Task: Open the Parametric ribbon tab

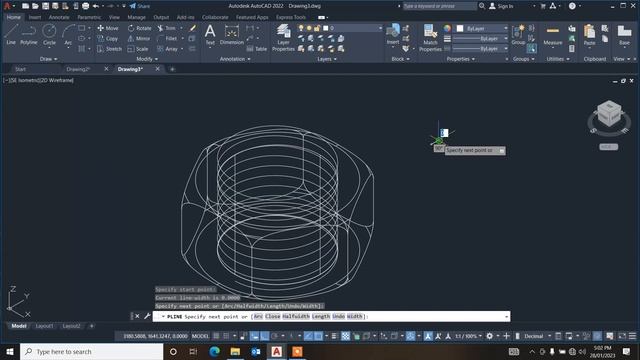Action: [x=89, y=17]
